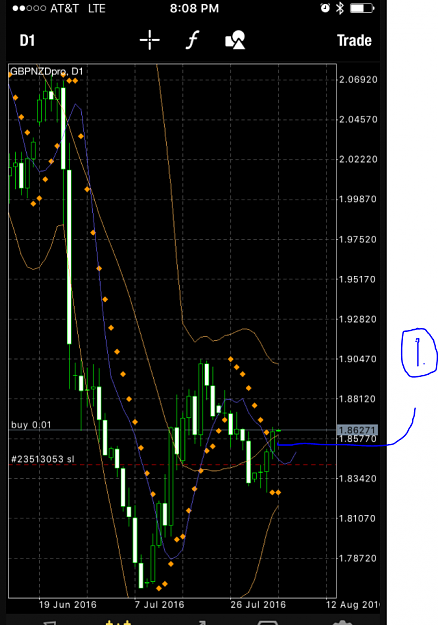Tap the 7 Jul 2016 date label
The width and height of the screenshot is (438, 625).
click(159, 605)
